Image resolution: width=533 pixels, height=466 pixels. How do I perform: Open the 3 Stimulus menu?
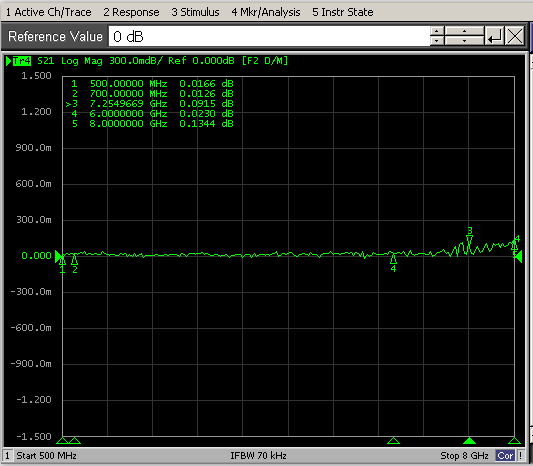point(195,12)
